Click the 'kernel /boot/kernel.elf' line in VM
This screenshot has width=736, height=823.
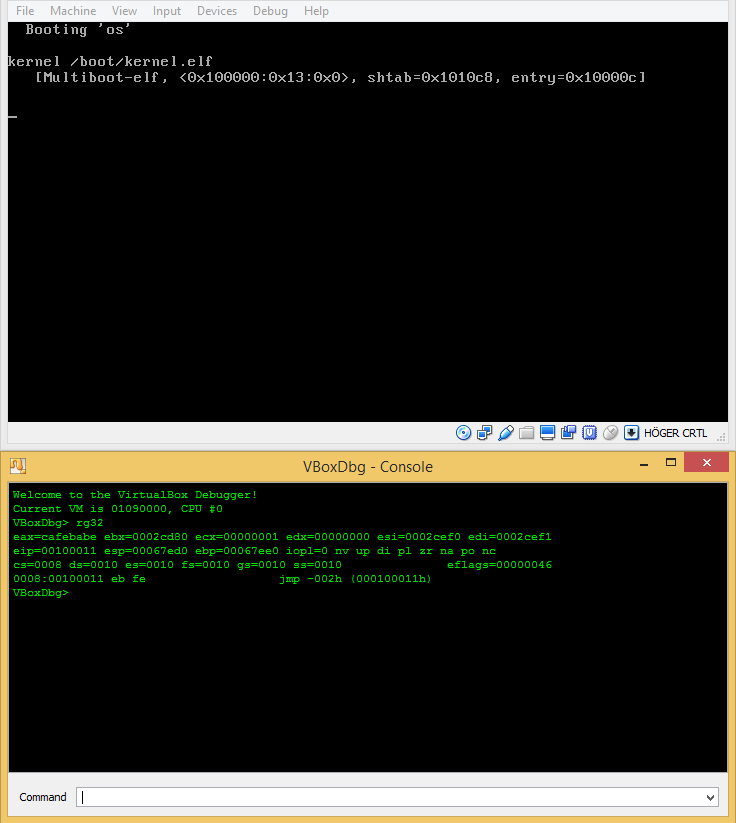pos(110,61)
